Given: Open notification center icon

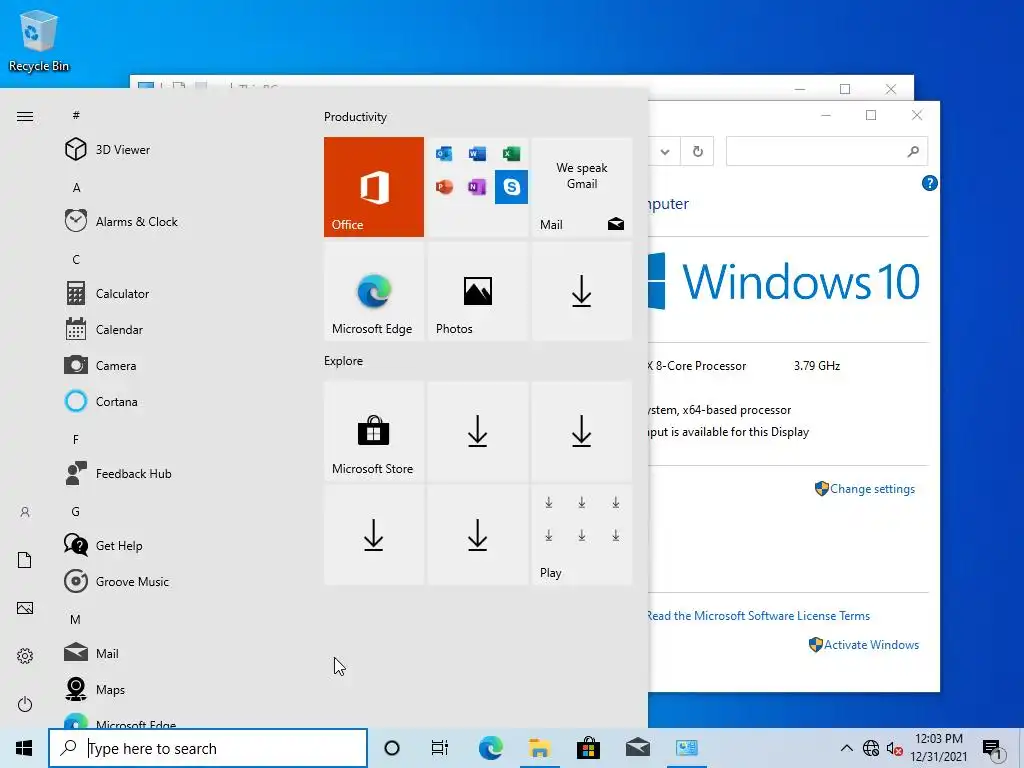Looking at the screenshot, I should pyautogui.click(x=993, y=750).
